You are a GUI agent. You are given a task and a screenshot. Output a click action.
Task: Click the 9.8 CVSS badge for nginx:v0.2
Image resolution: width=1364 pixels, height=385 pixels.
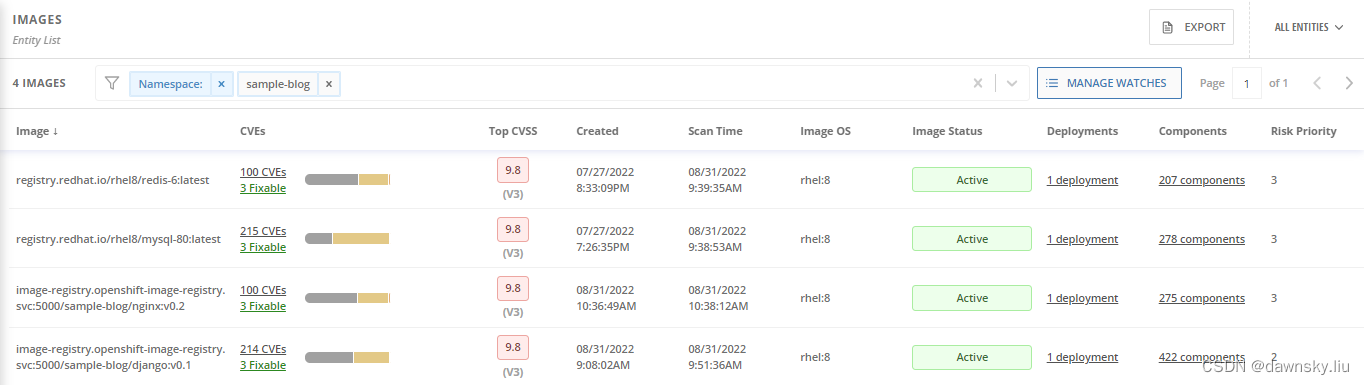[513, 288]
